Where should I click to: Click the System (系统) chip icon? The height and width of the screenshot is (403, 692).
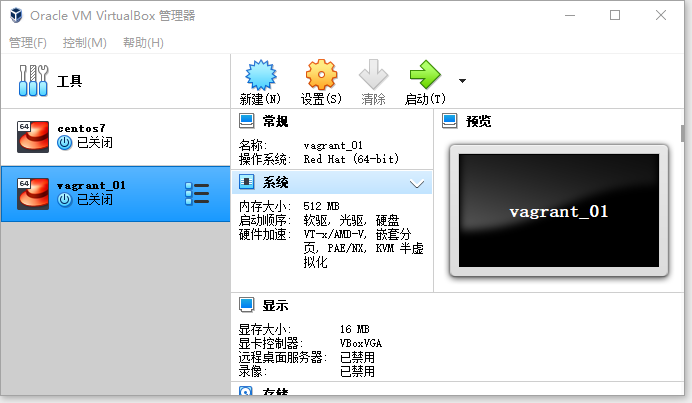247,182
